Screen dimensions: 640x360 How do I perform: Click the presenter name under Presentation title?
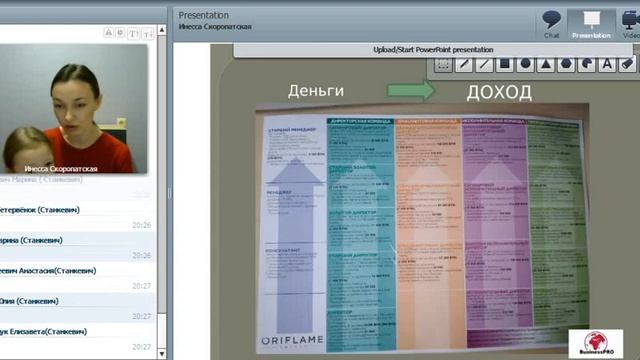click(x=215, y=27)
